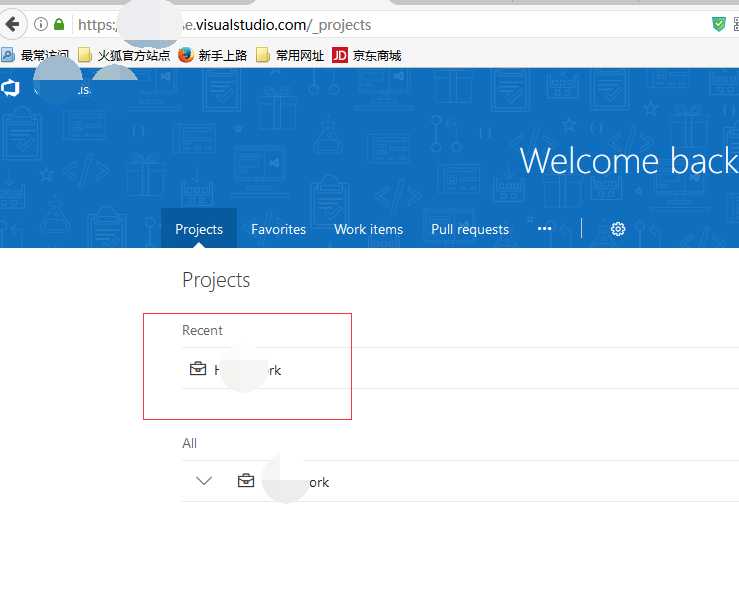Viewport: 739px width, 592px height.
Task: Switch to the Pull requests tab
Action: click(x=470, y=229)
